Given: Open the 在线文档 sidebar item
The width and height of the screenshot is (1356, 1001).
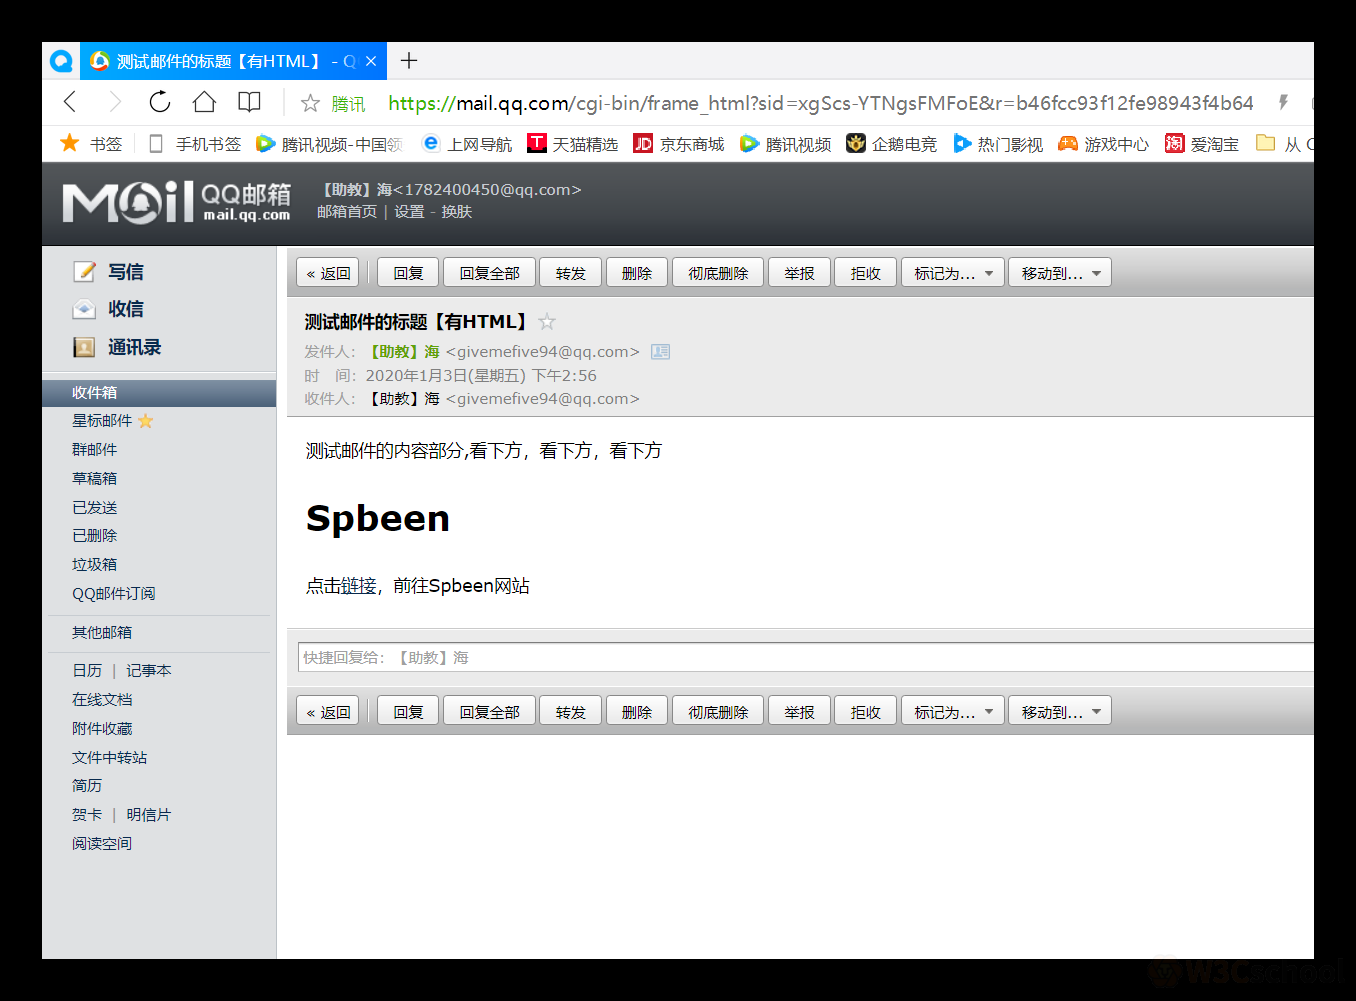Looking at the screenshot, I should [x=102, y=700].
